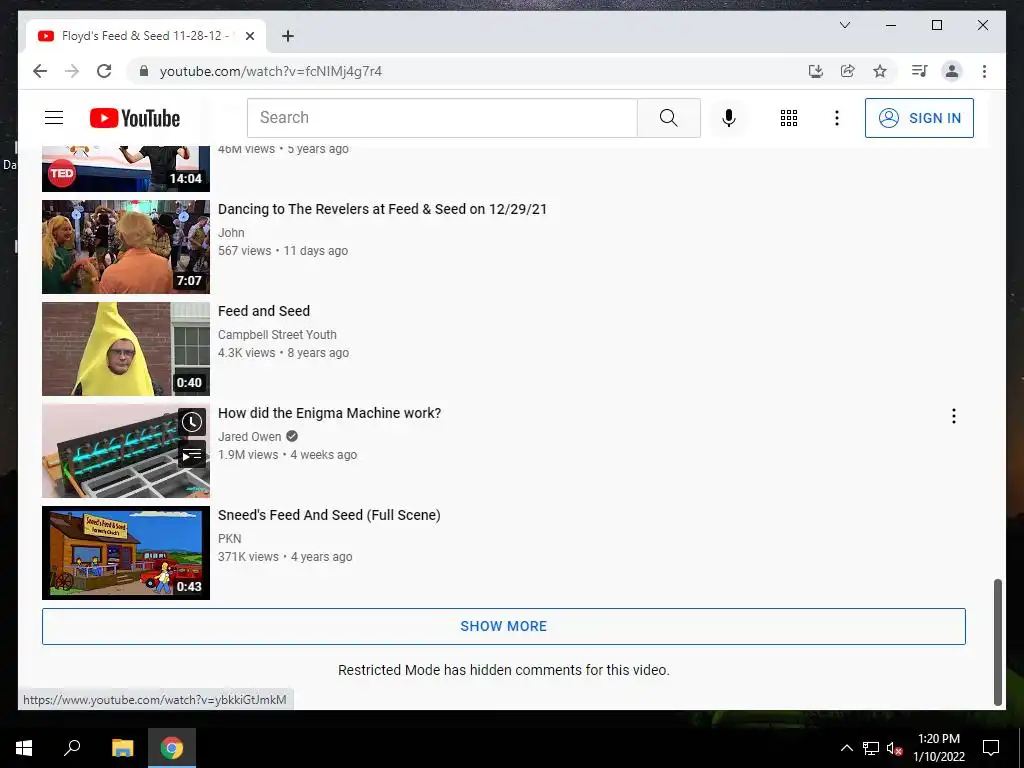Bookmark this tab with the star
This screenshot has width=1024, height=768.
880,71
